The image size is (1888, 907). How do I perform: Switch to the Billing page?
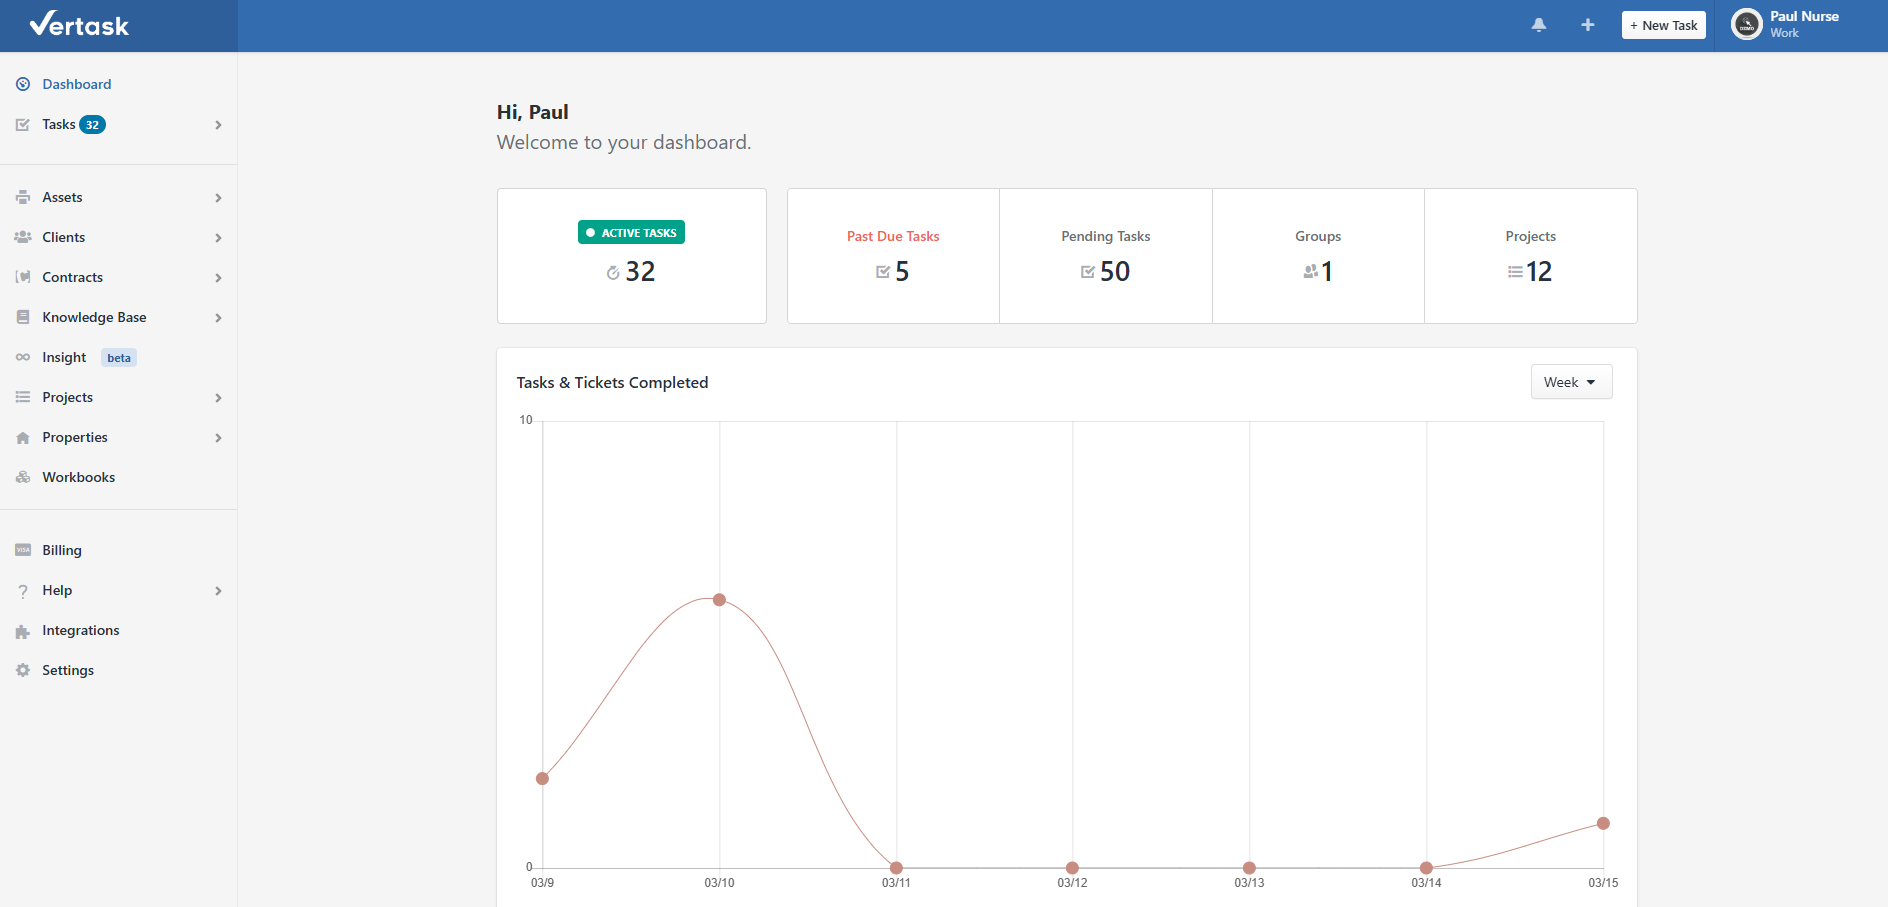(62, 550)
